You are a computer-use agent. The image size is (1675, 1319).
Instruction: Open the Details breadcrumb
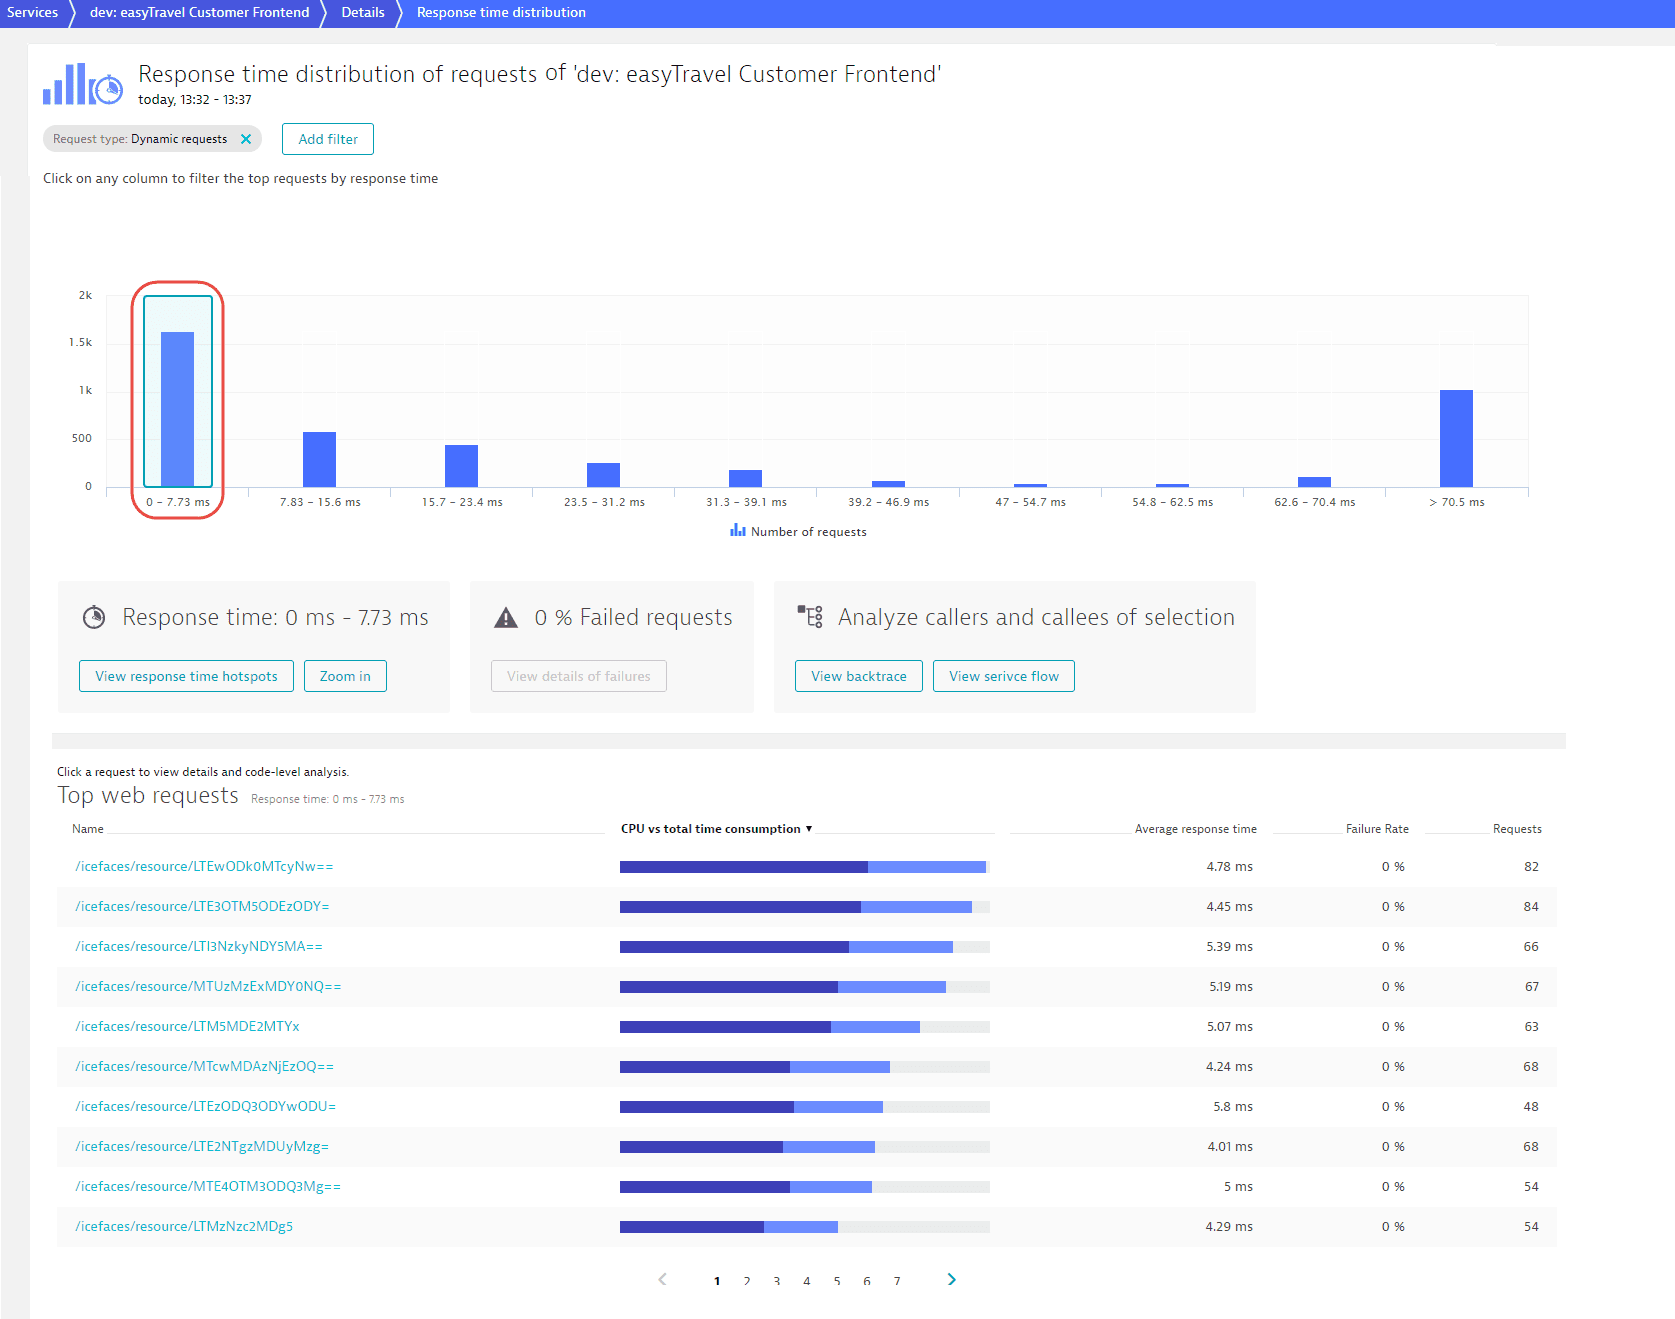click(363, 13)
